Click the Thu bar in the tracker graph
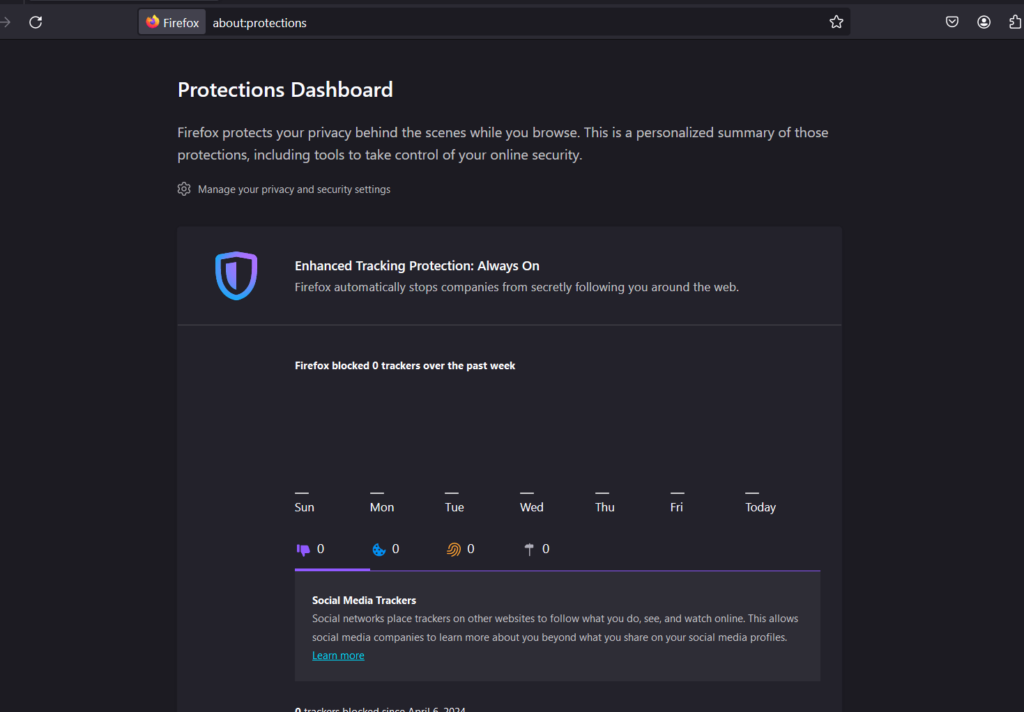1024x712 pixels. click(x=602, y=493)
